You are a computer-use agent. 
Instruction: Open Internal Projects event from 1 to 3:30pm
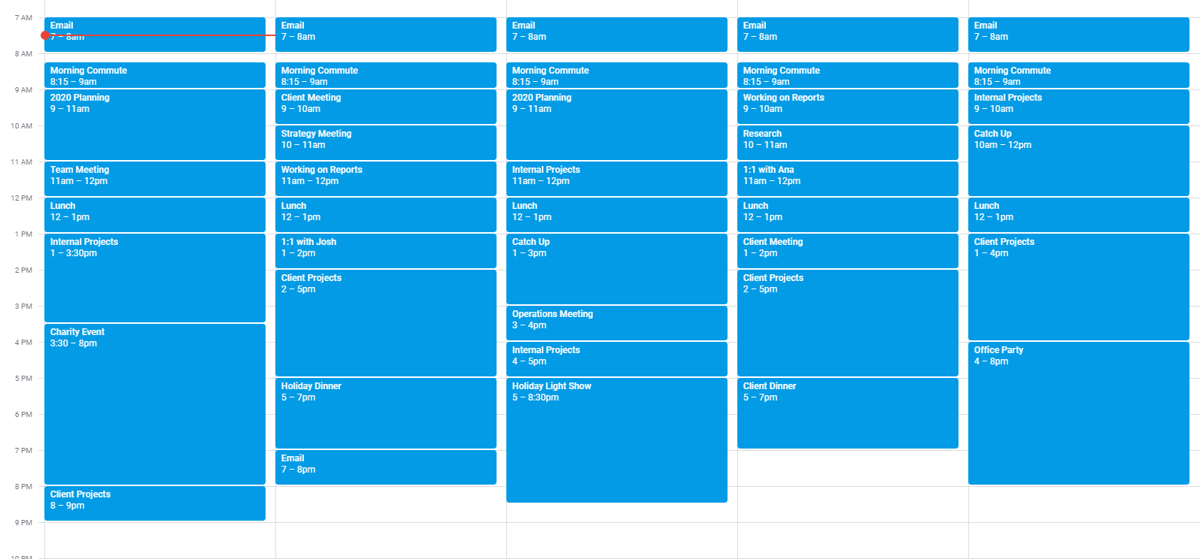[155, 277]
